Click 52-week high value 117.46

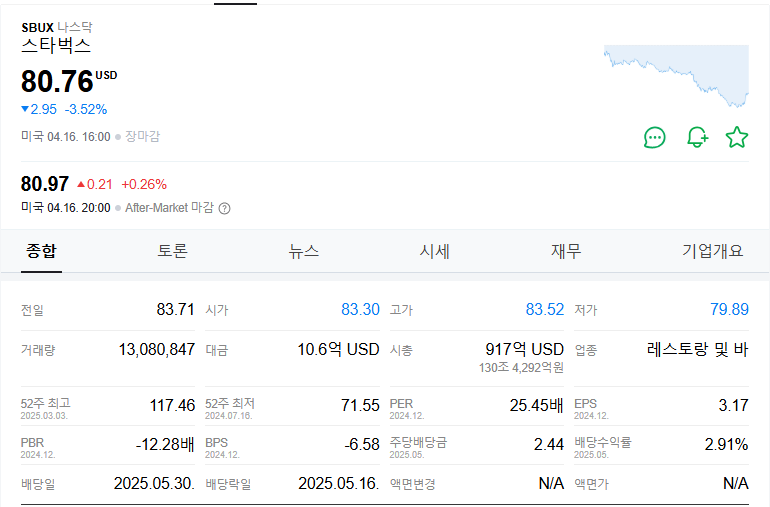click(x=172, y=405)
